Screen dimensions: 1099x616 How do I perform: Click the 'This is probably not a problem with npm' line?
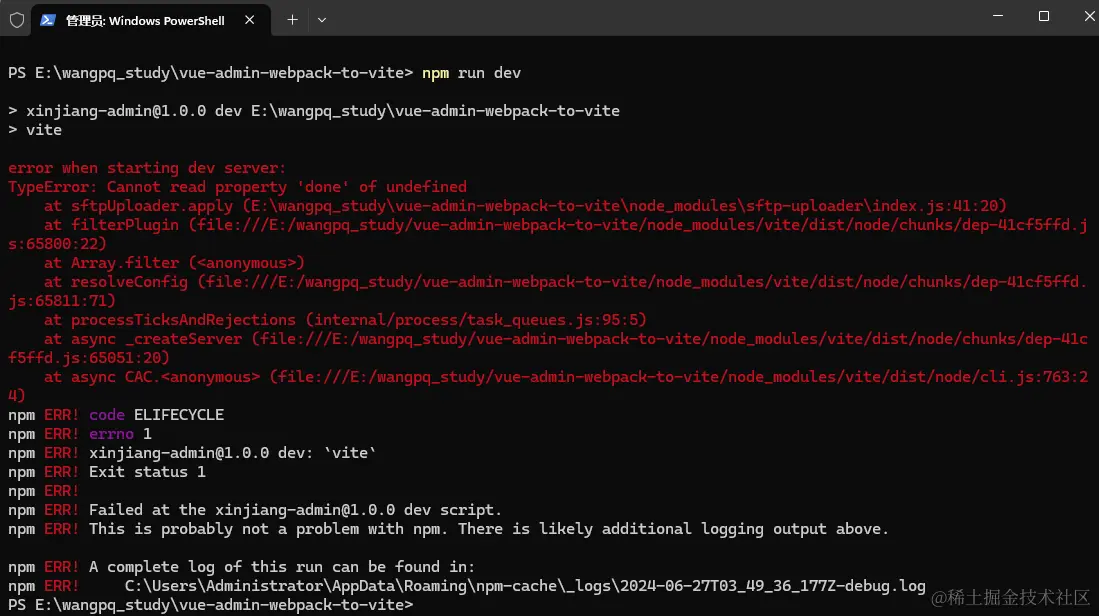[x=449, y=529]
